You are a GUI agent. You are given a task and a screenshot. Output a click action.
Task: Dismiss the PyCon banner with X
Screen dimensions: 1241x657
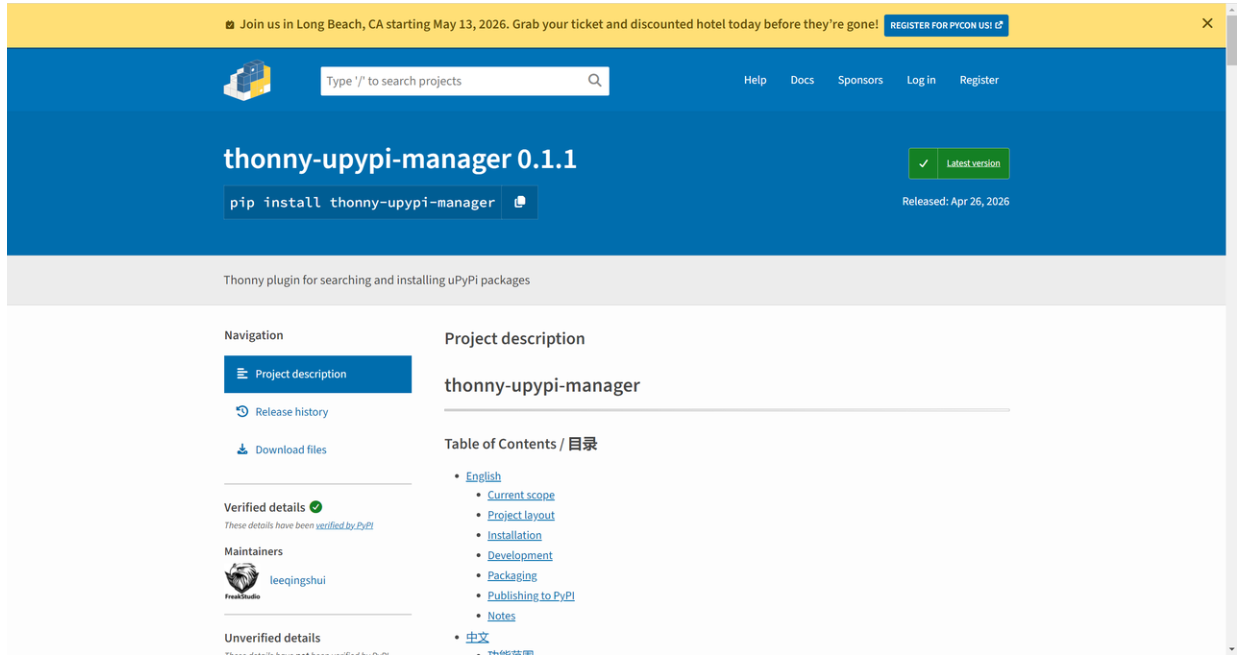[1207, 24]
